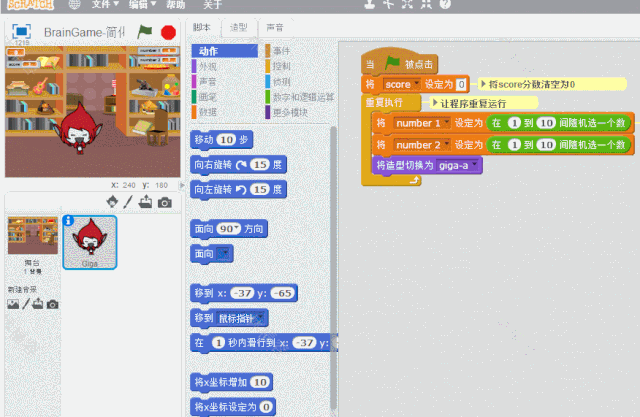Open the language globe menu
Screen dimensions: 640x417
coord(74,4)
